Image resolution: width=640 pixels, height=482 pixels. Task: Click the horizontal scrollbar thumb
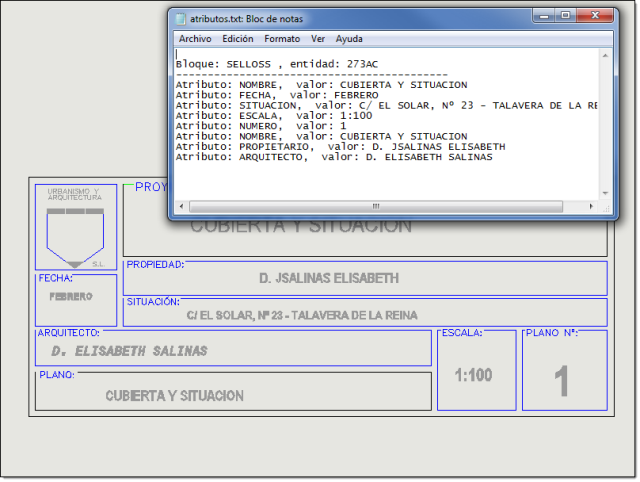[x=376, y=207]
